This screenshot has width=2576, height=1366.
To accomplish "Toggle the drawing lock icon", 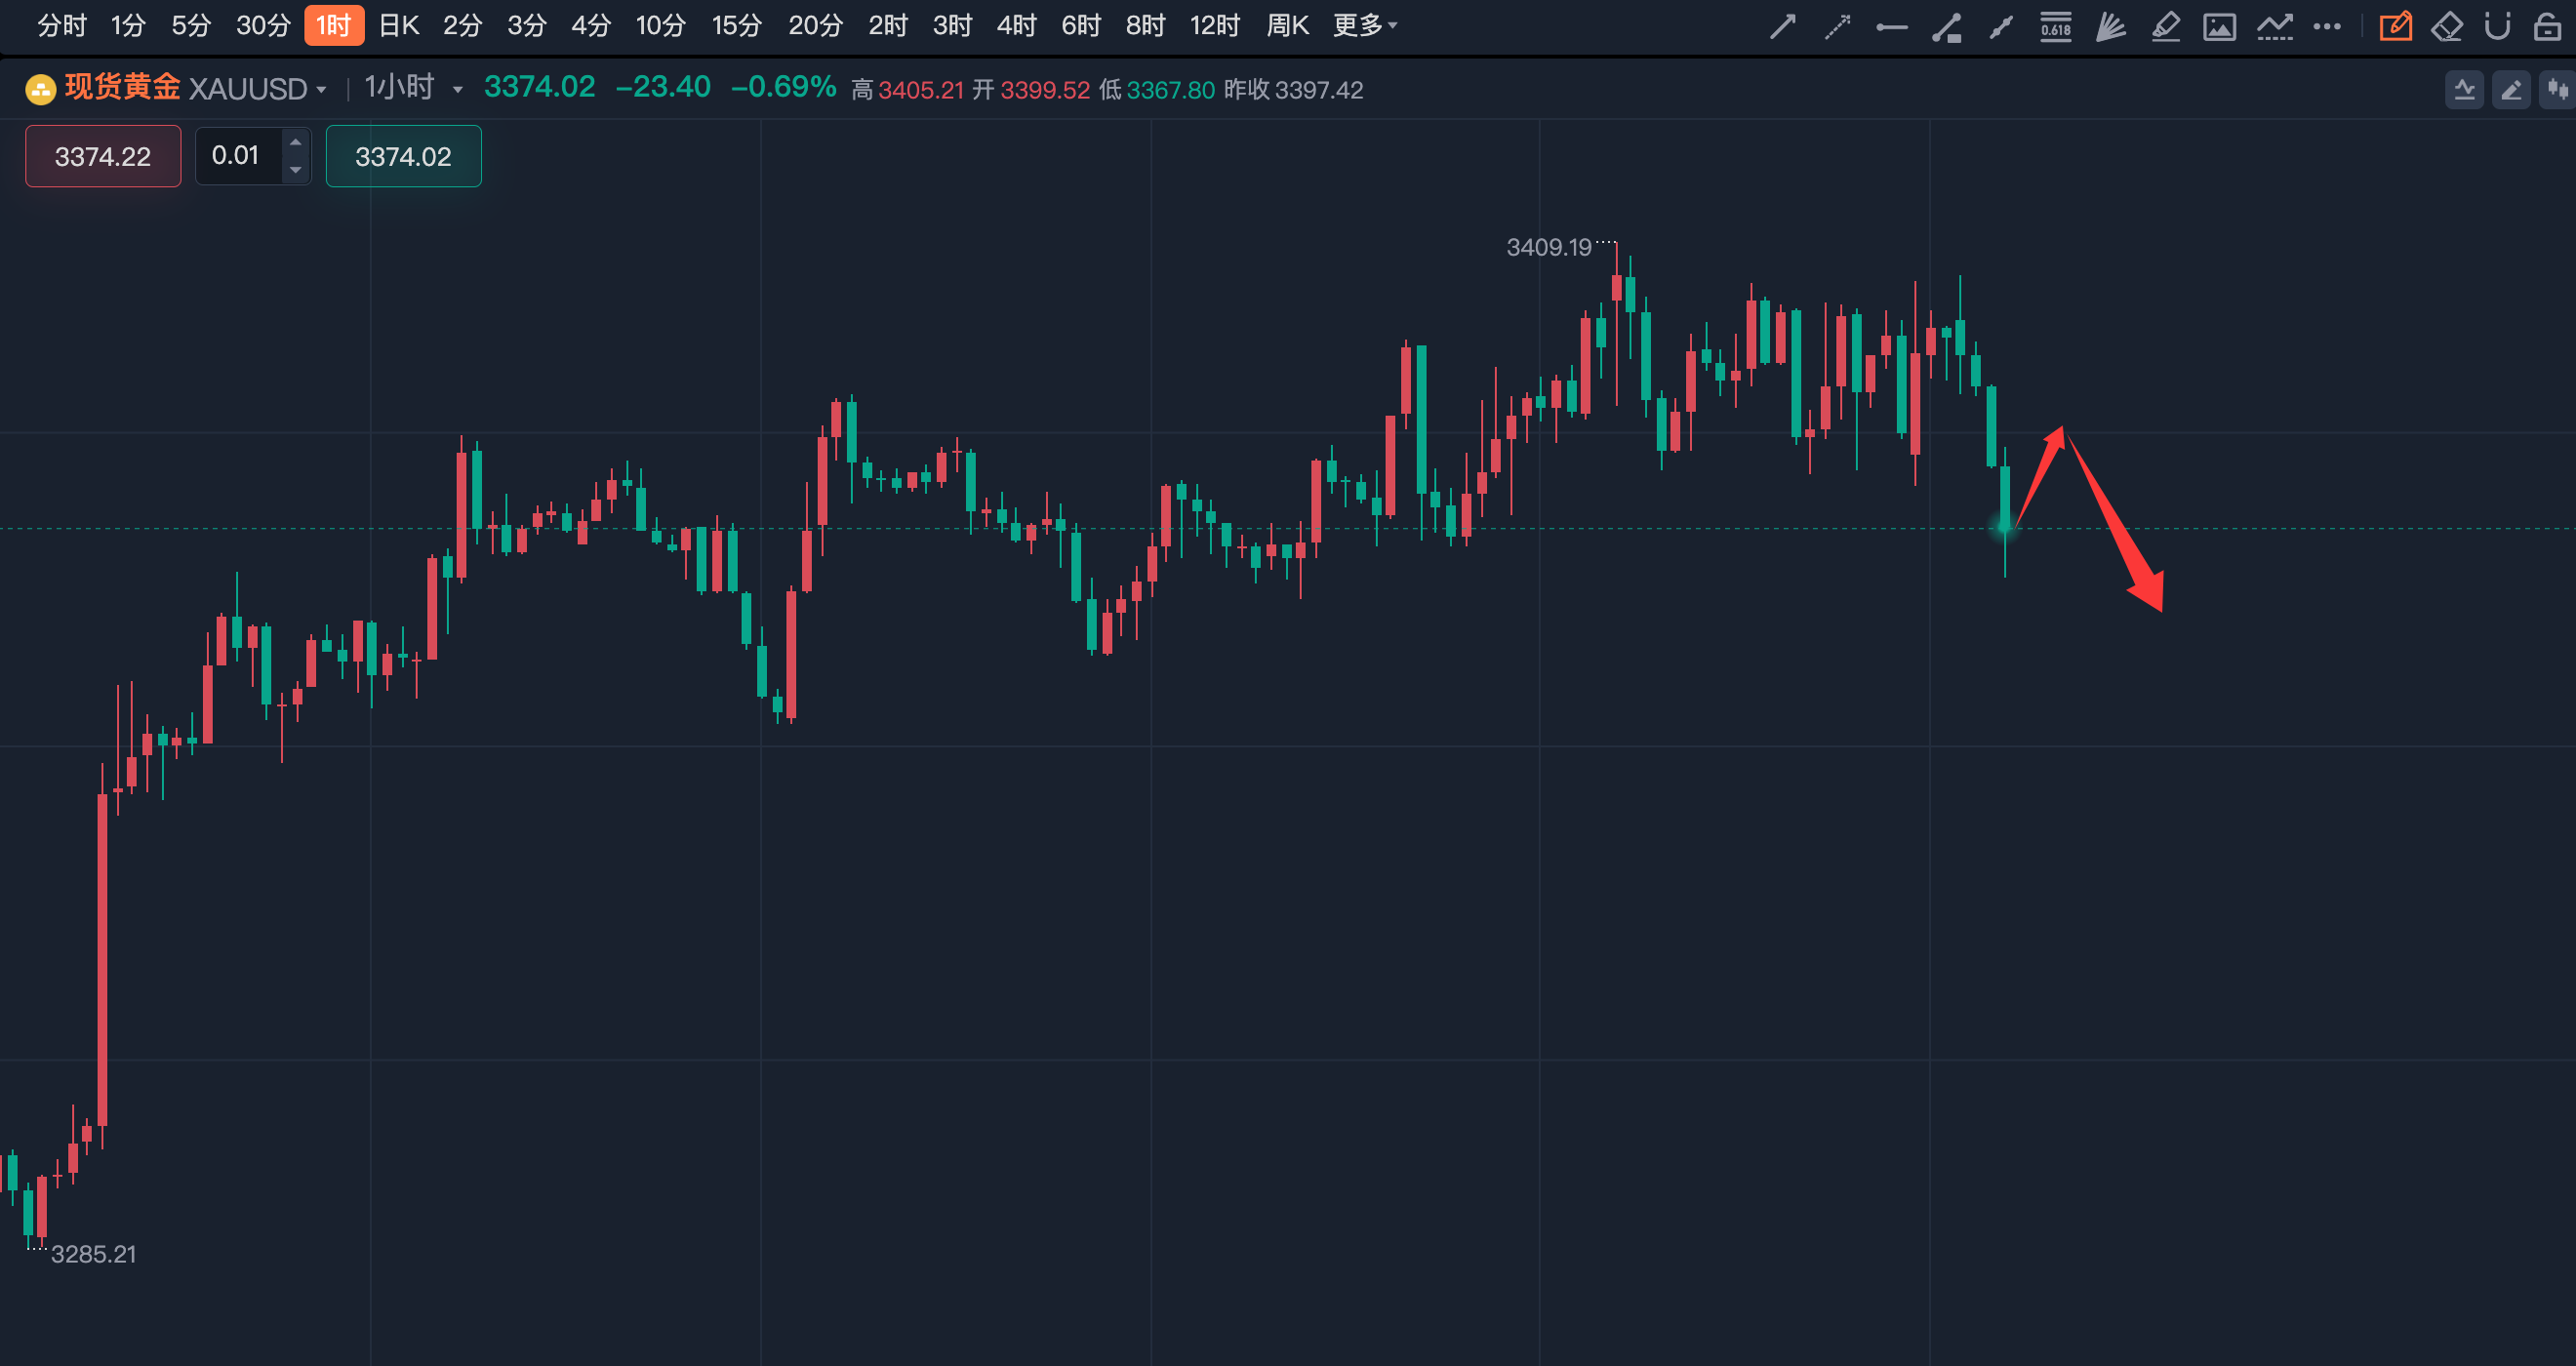I will (x=2547, y=26).
